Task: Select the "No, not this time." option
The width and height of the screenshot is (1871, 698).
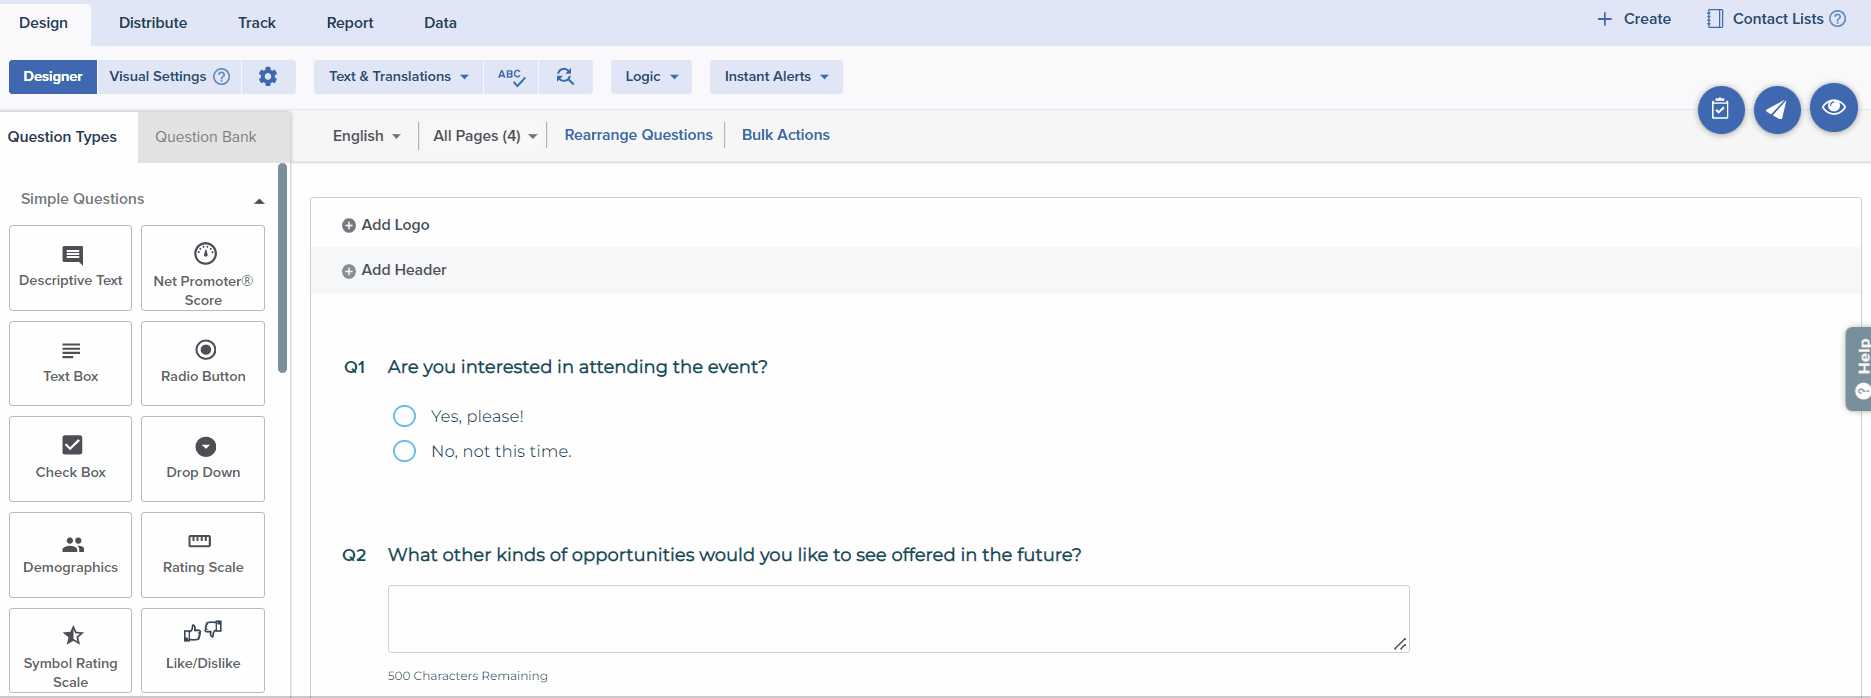Action: [x=404, y=451]
